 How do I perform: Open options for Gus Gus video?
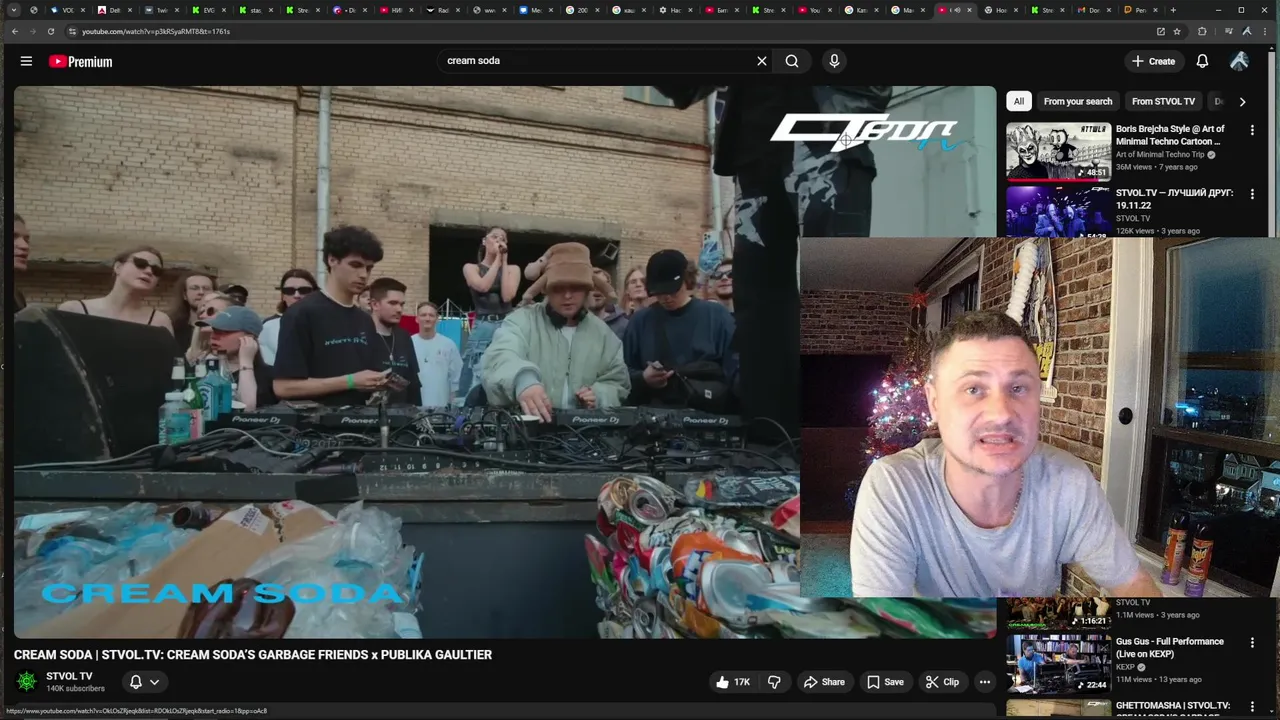[1252, 643]
